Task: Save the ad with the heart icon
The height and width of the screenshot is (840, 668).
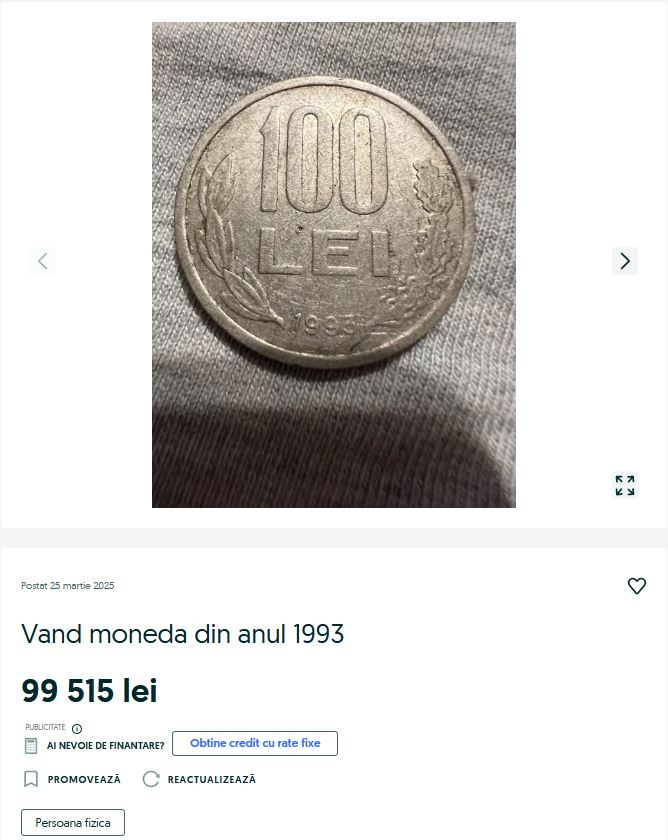Action: (x=636, y=586)
